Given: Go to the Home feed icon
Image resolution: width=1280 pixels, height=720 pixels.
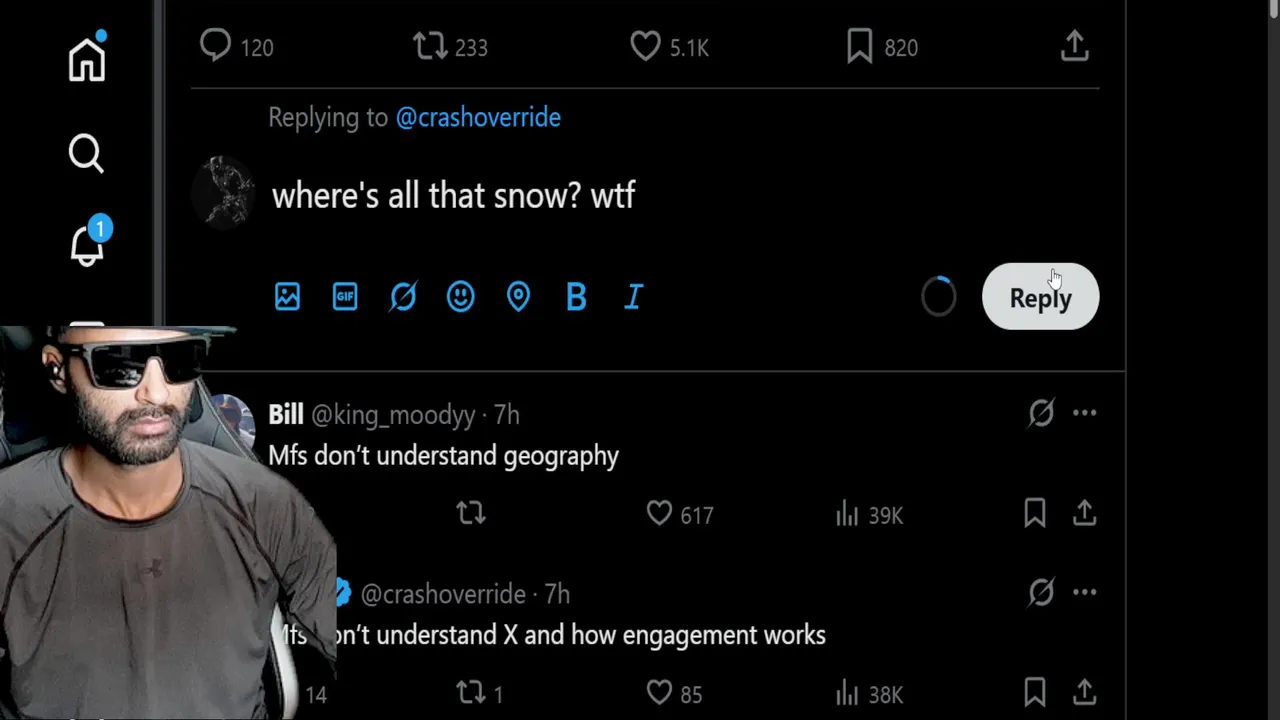Looking at the screenshot, I should coord(87,58).
